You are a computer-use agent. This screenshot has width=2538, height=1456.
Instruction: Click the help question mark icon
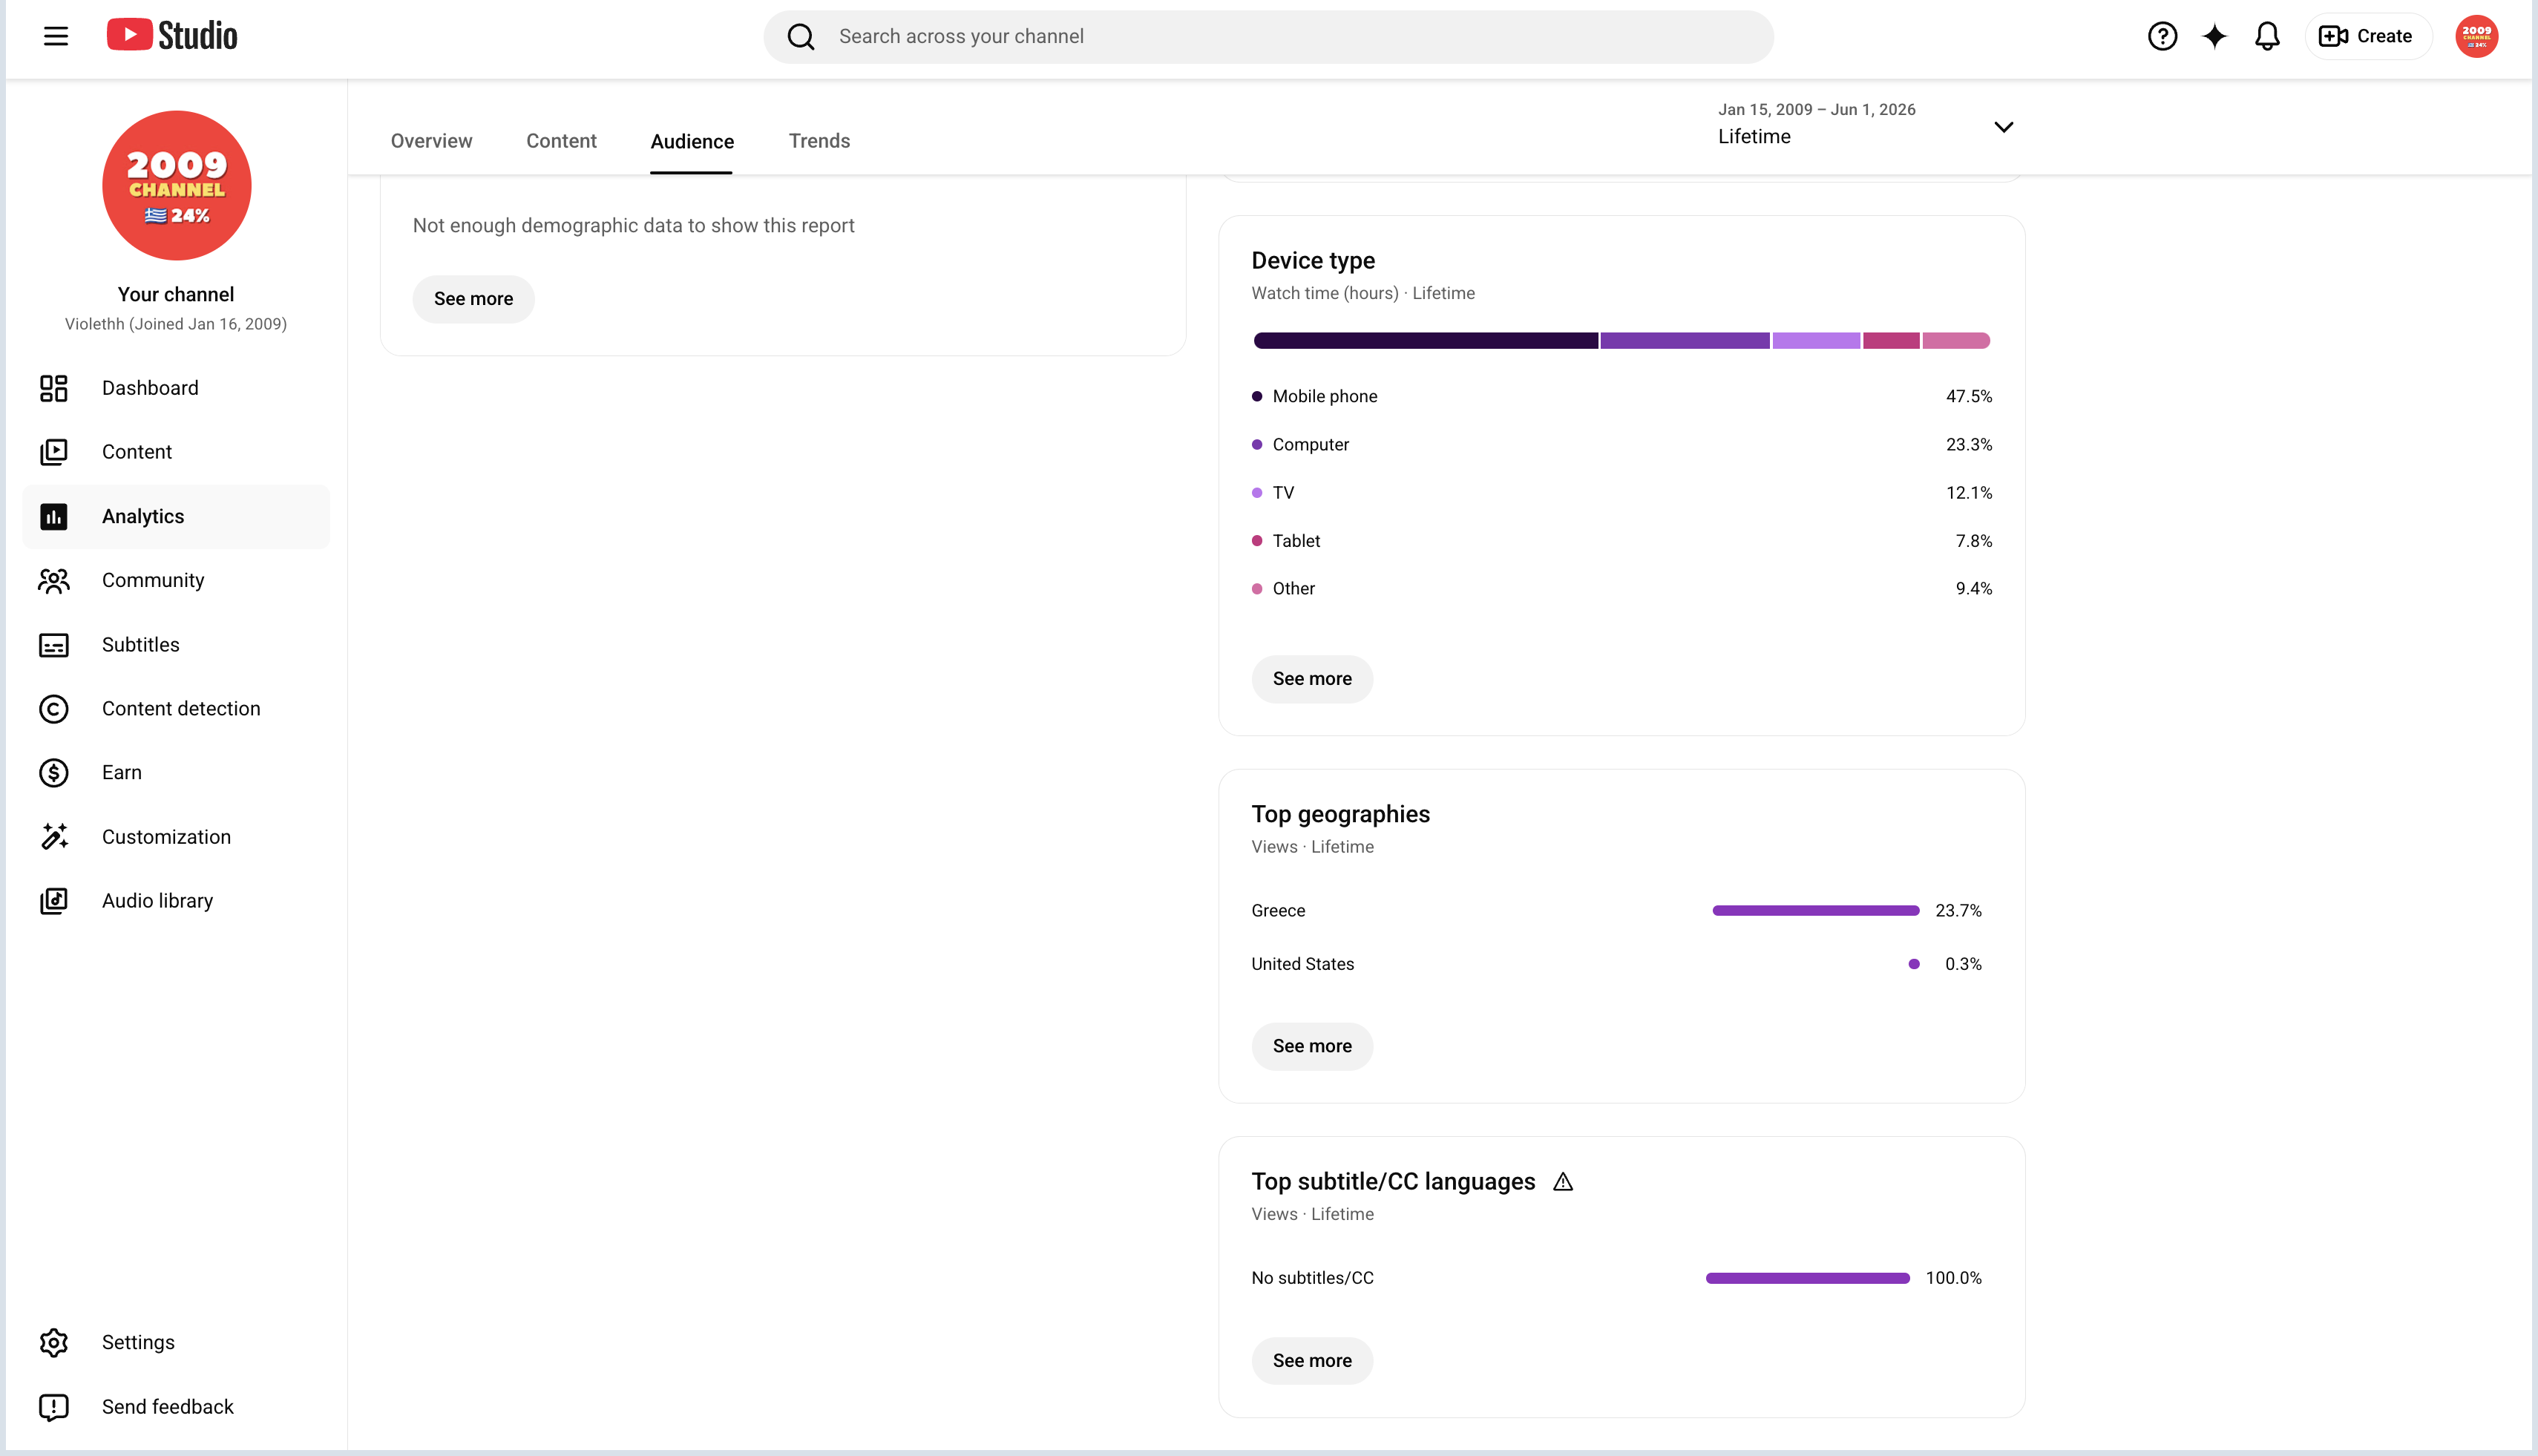[2162, 36]
